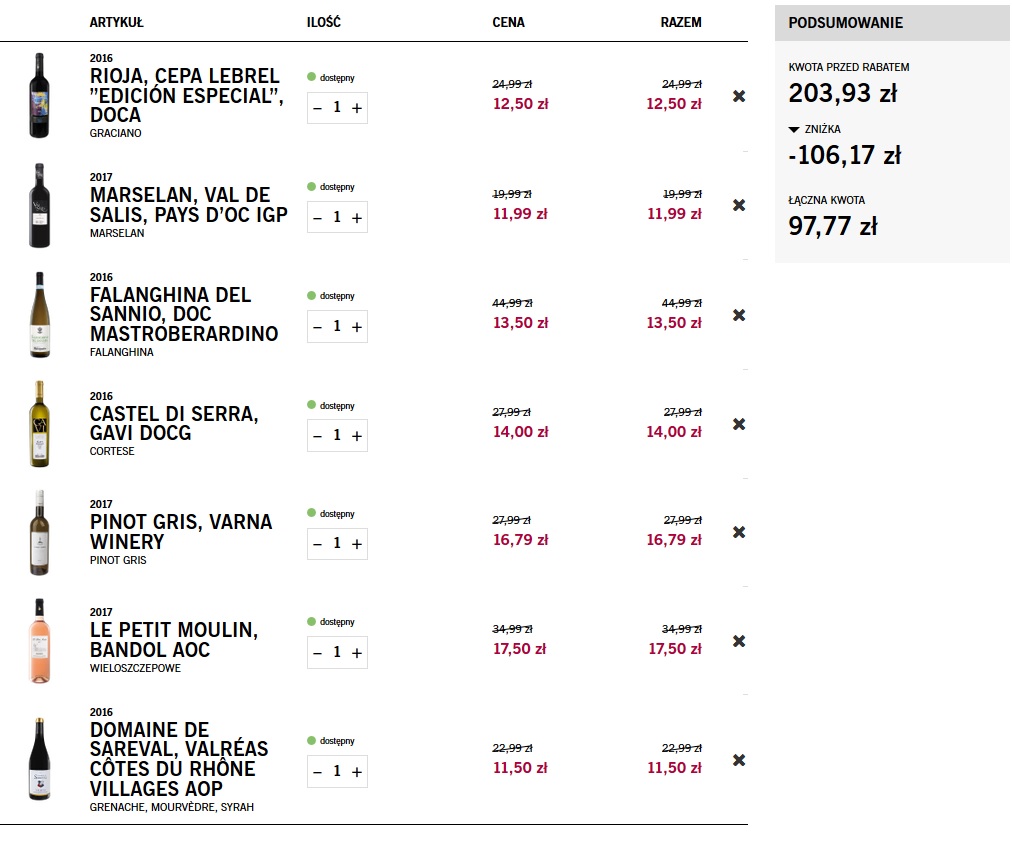The image size is (1012, 841).
Task: Edit quantity field for Domaine de Sareval
Action: click(337, 771)
